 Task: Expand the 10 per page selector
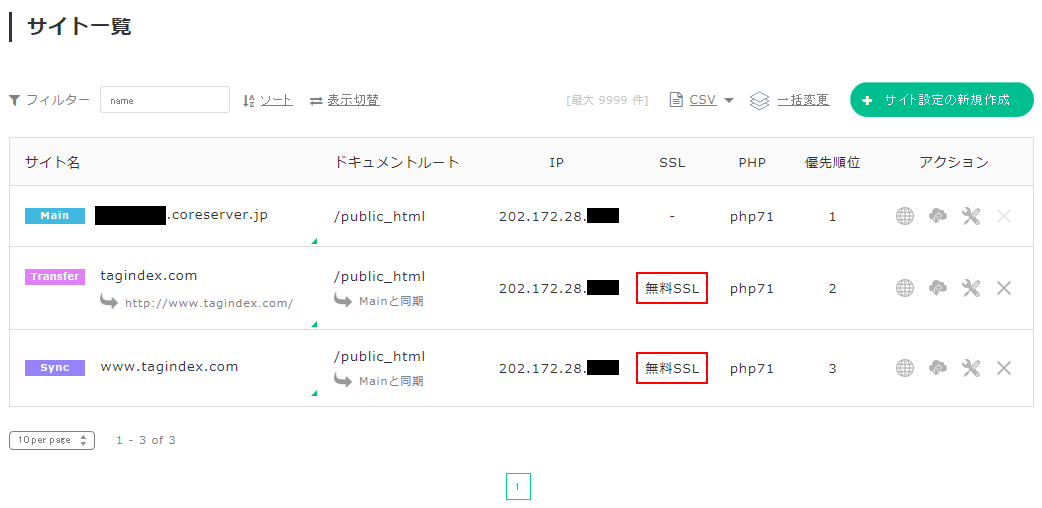point(52,440)
